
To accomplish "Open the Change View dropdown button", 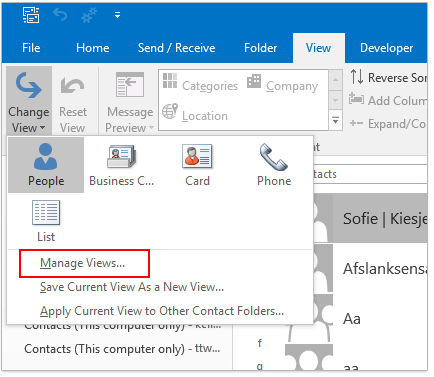I will (29, 101).
